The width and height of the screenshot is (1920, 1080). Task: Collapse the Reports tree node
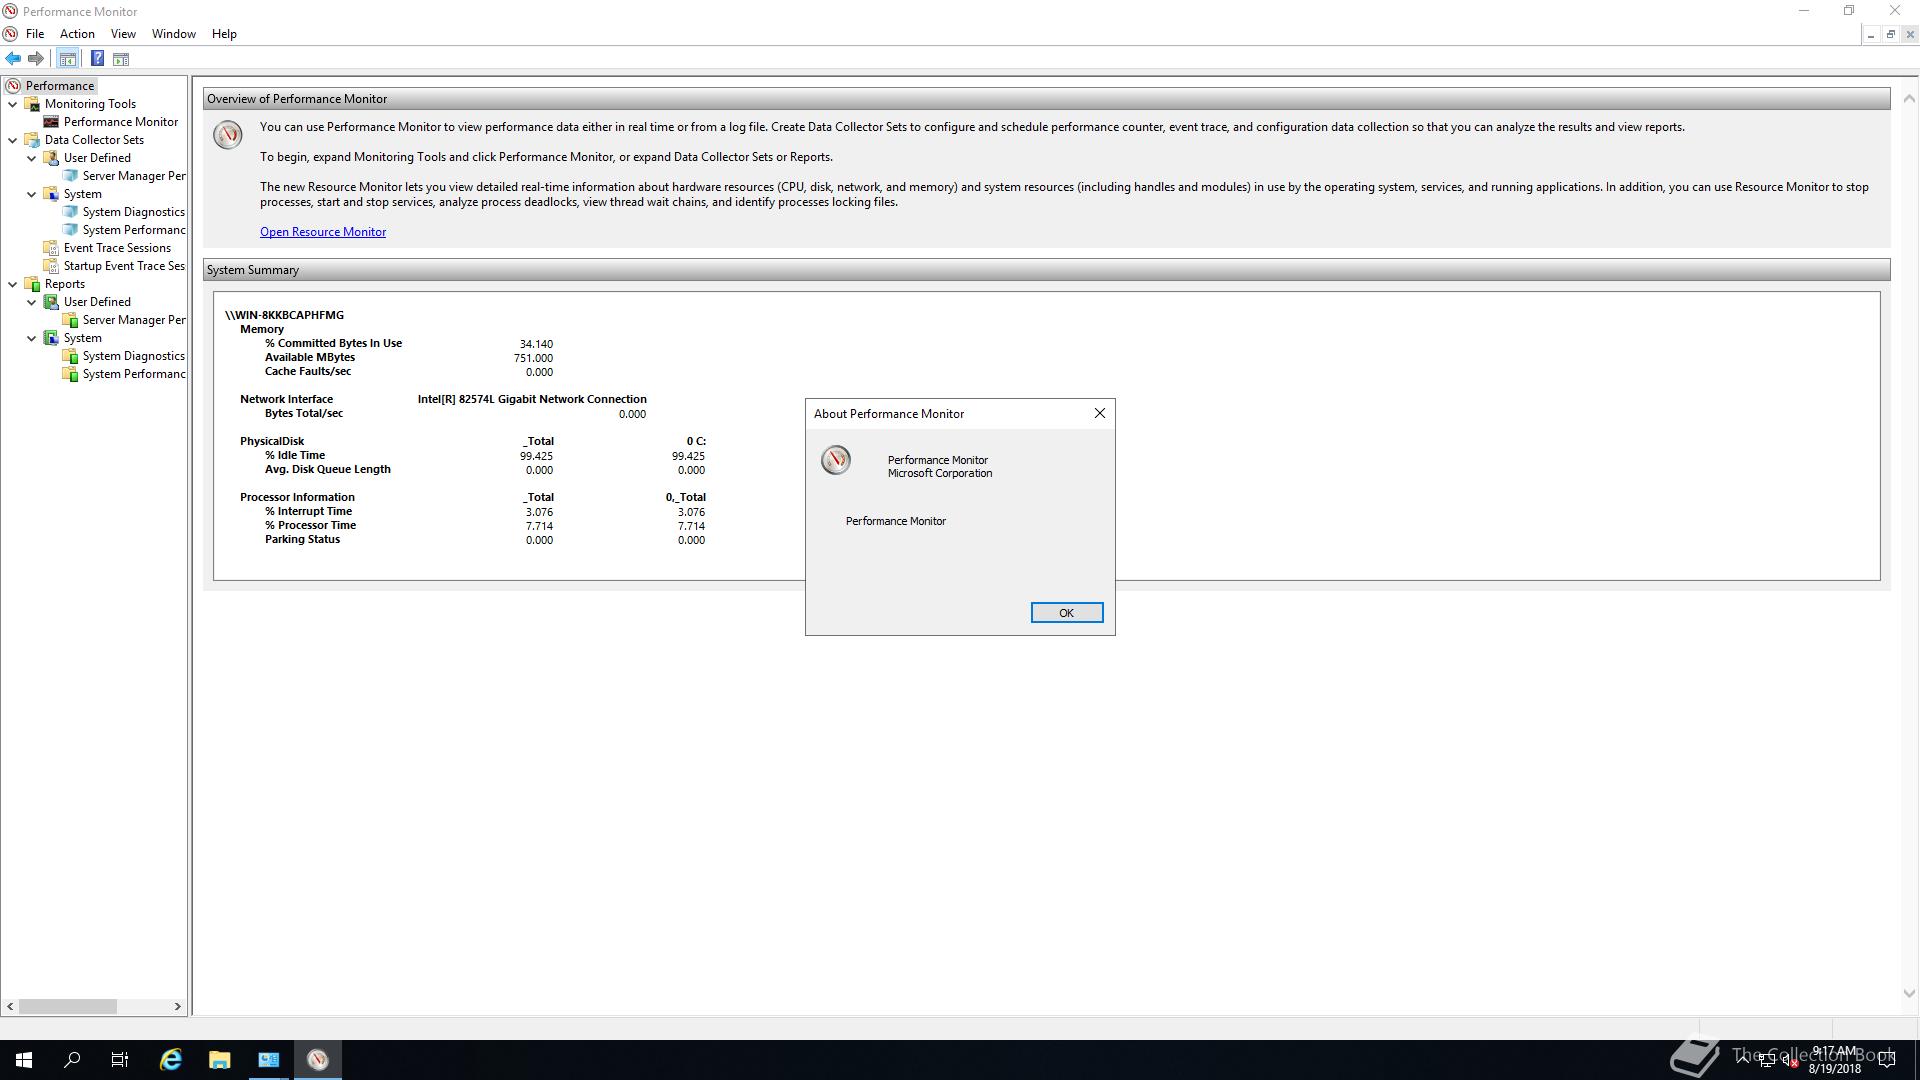(x=13, y=284)
